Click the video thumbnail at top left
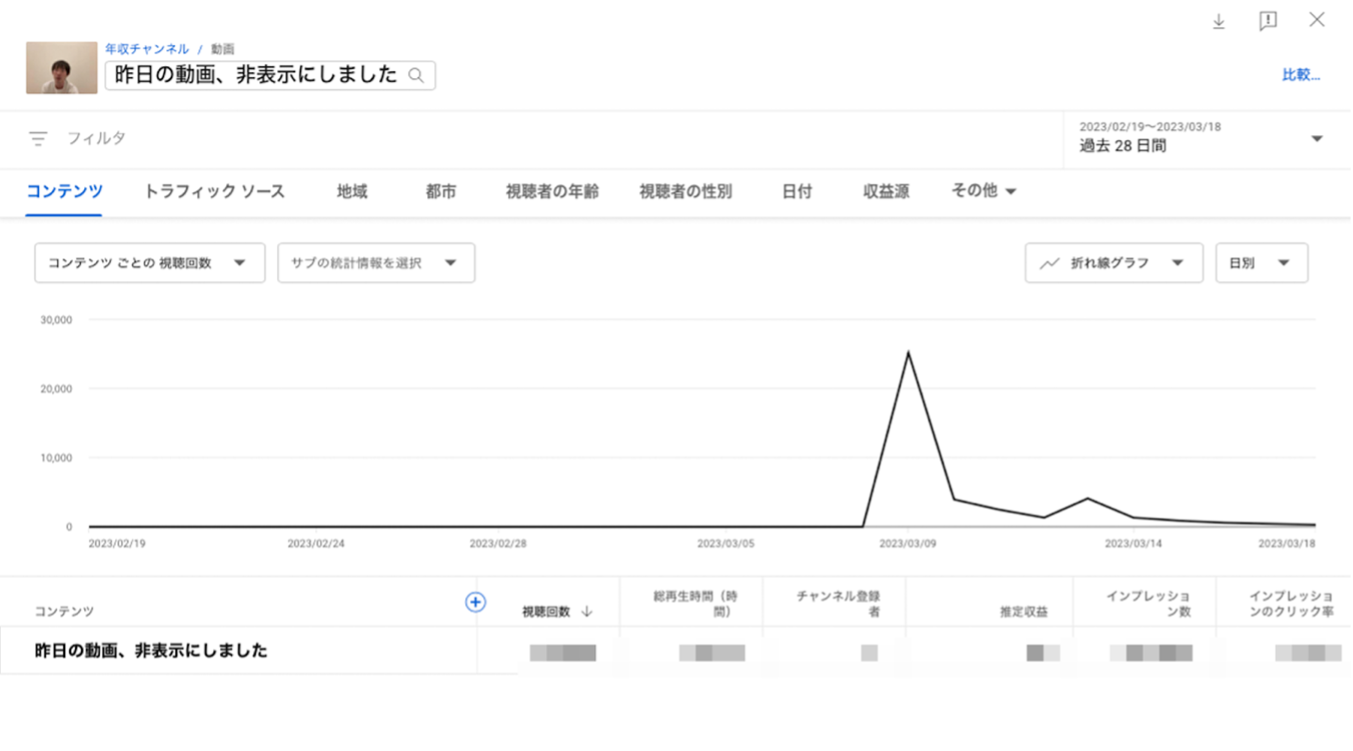 coord(62,68)
